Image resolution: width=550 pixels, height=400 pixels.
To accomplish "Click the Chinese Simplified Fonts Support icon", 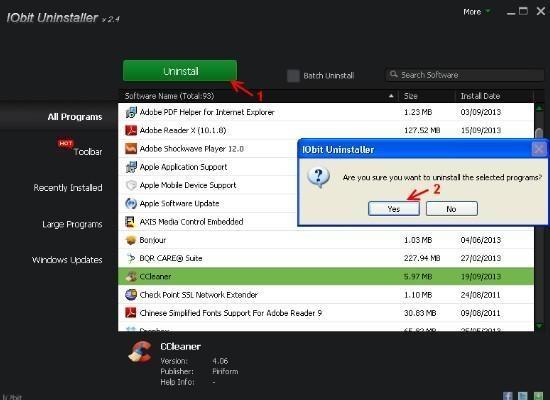I will [x=131, y=313].
